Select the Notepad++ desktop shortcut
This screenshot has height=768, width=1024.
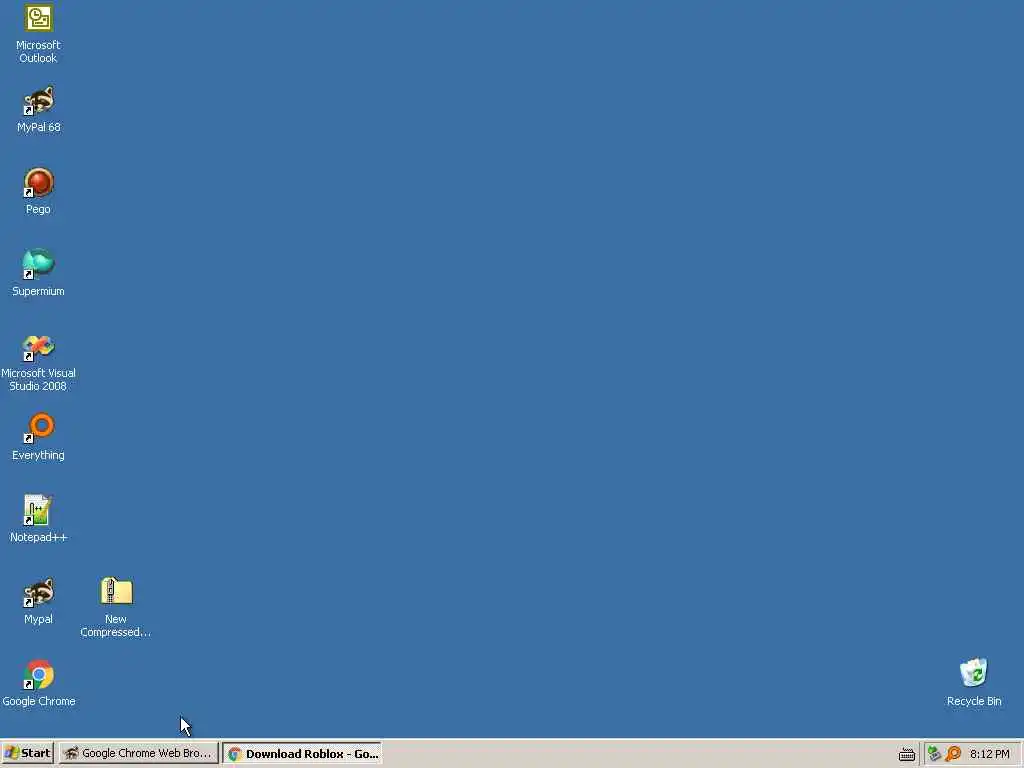tap(39, 519)
